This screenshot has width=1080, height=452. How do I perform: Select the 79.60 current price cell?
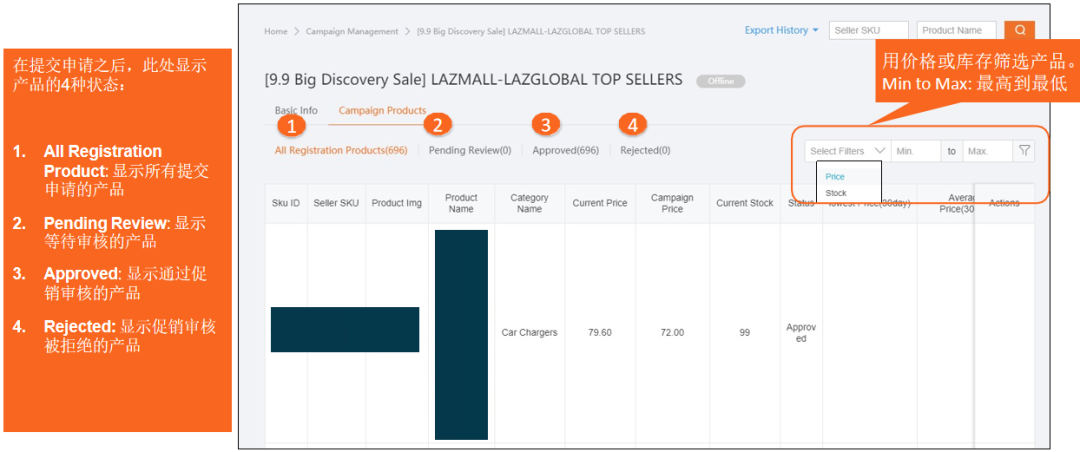[x=600, y=333]
